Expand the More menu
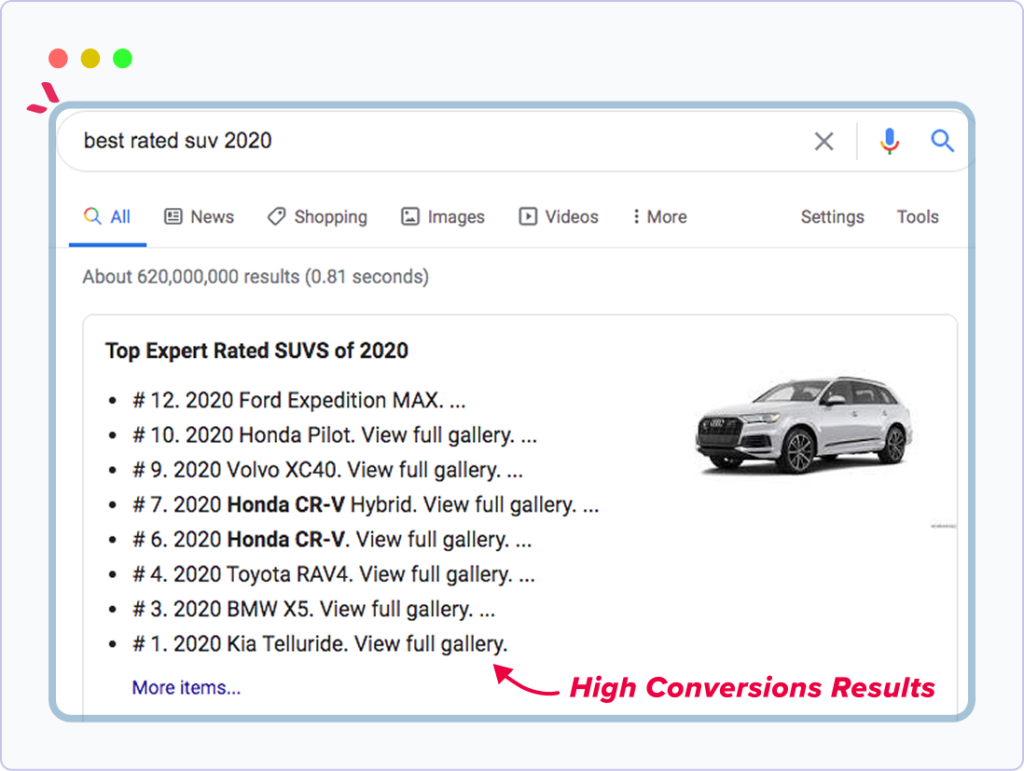Screen dimensions: 1024x771 tap(659, 217)
